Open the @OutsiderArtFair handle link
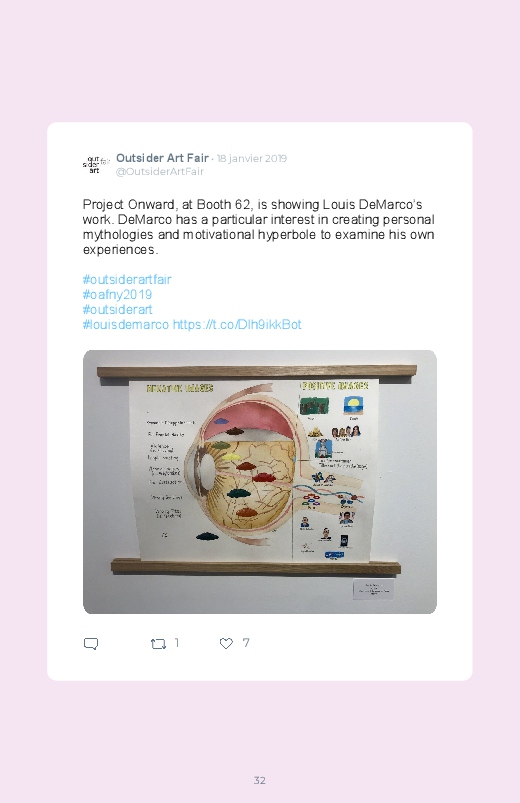This screenshot has width=520, height=803. pos(160,172)
